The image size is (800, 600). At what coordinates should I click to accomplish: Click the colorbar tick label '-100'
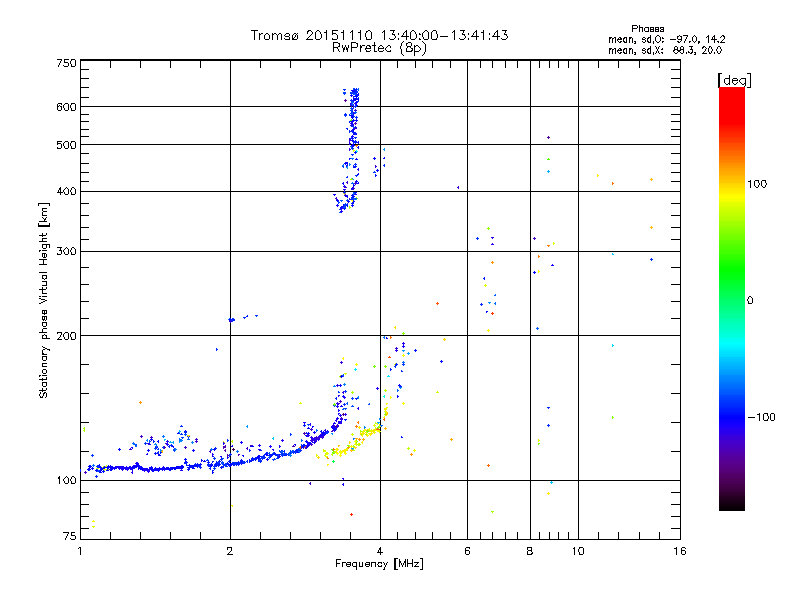click(x=761, y=417)
